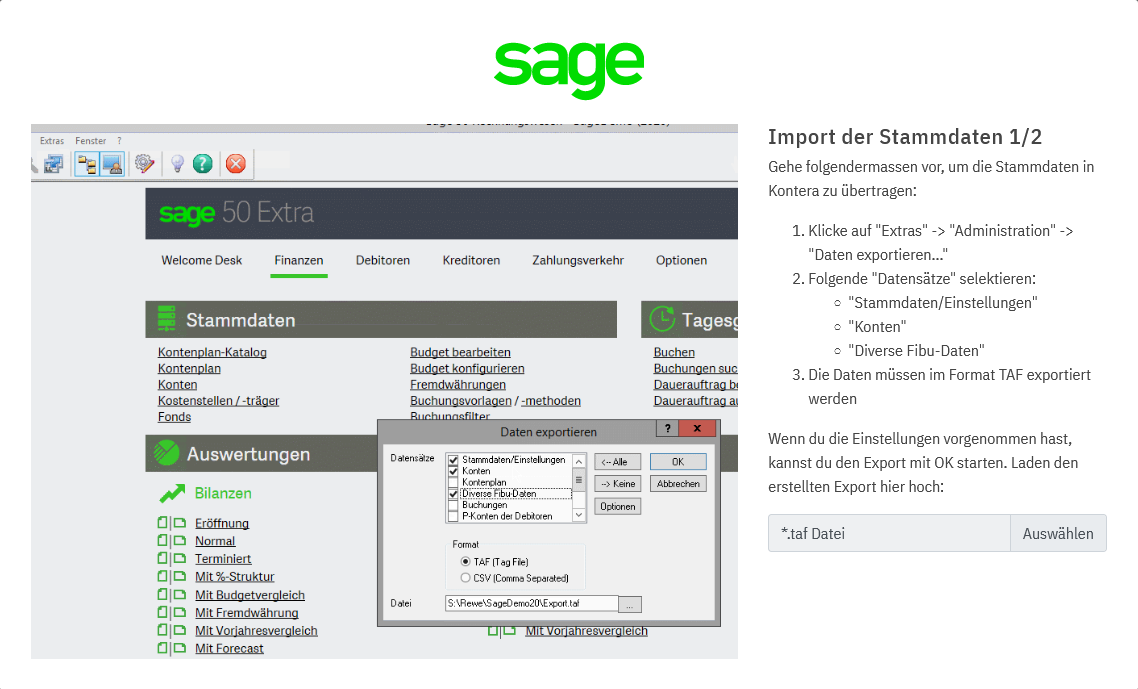Open the Kontenplan-Katalog link

[212, 352]
